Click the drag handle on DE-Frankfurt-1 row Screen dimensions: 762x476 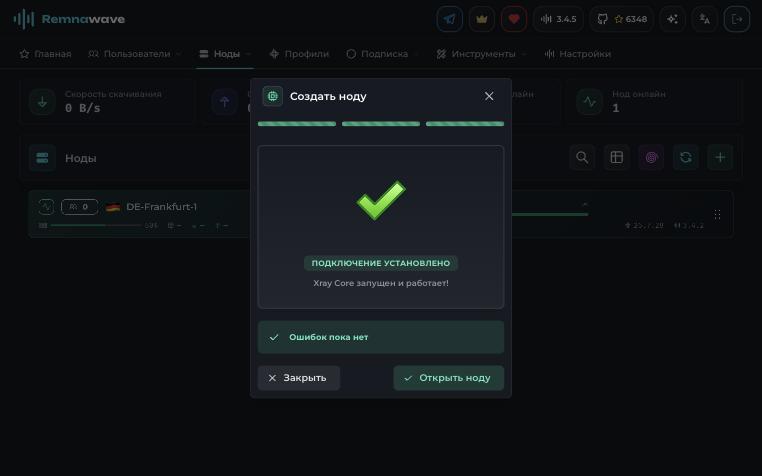click(717, 214)
